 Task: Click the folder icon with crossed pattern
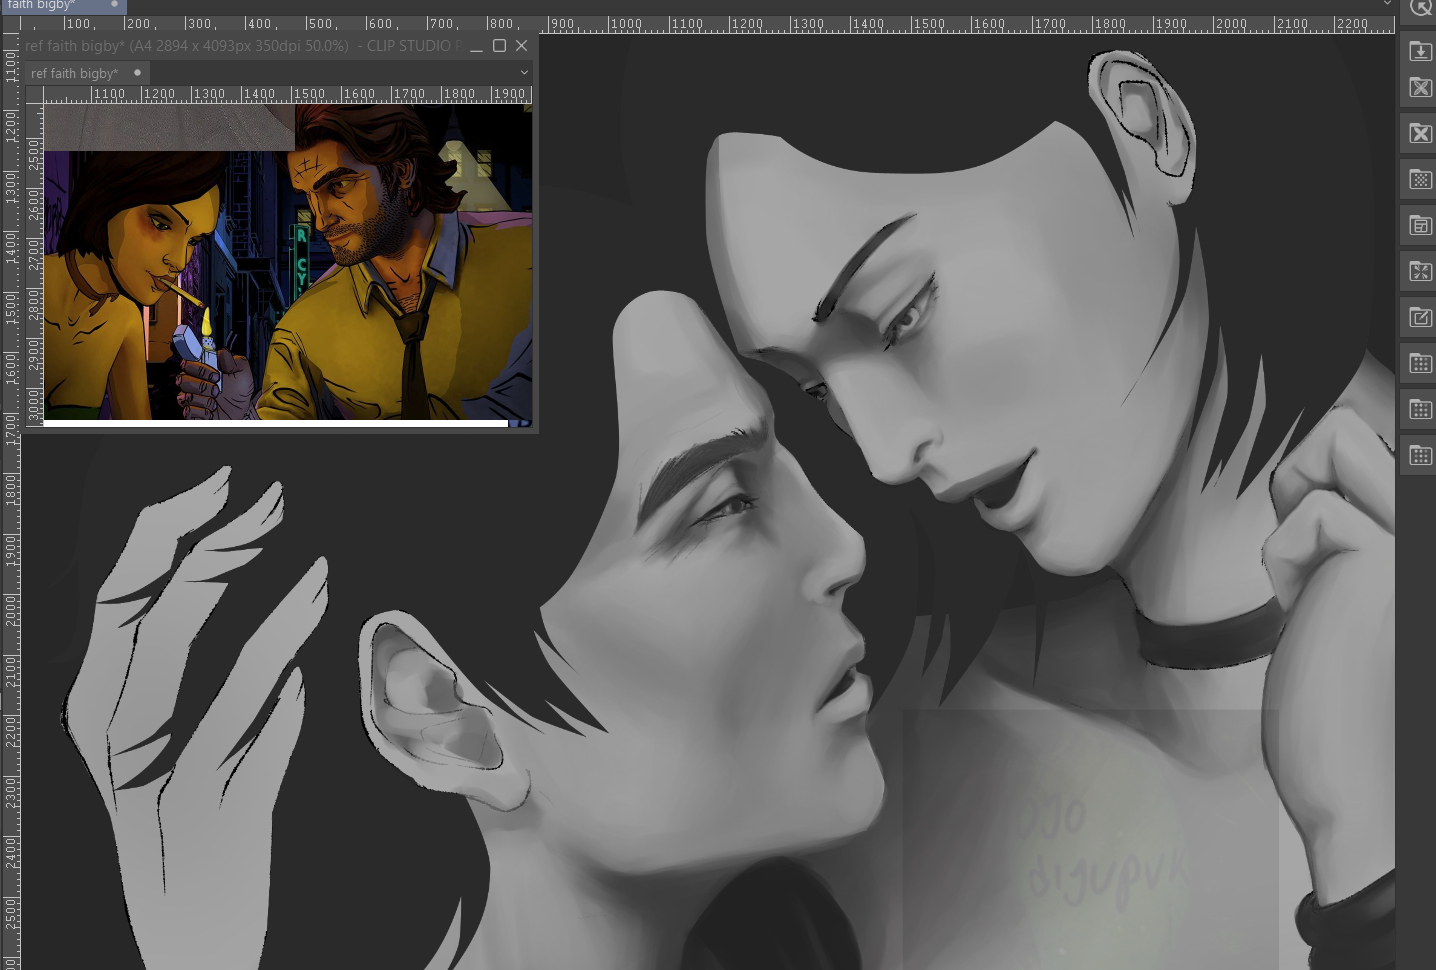(x=1420, y=88)
